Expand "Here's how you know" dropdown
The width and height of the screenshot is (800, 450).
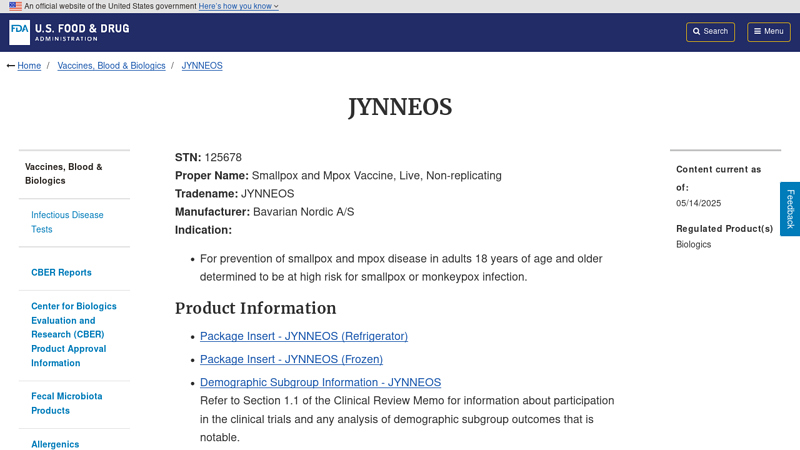[238, 6]
